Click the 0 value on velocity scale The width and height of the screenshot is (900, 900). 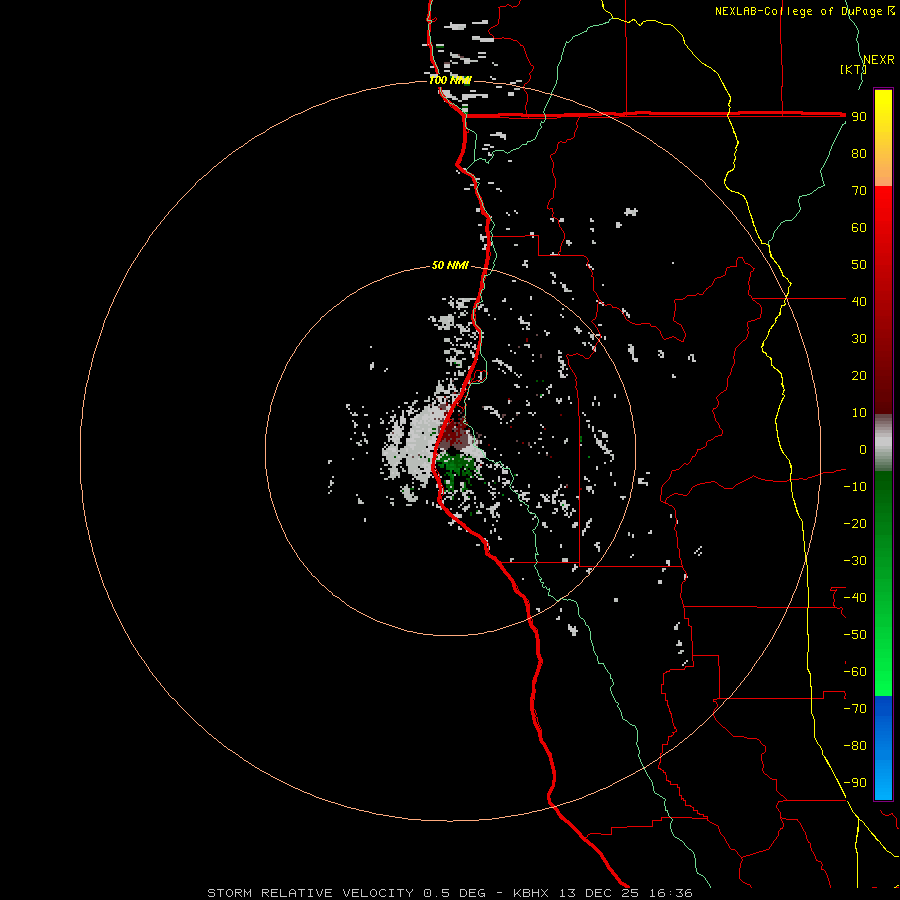coord(862,449)
